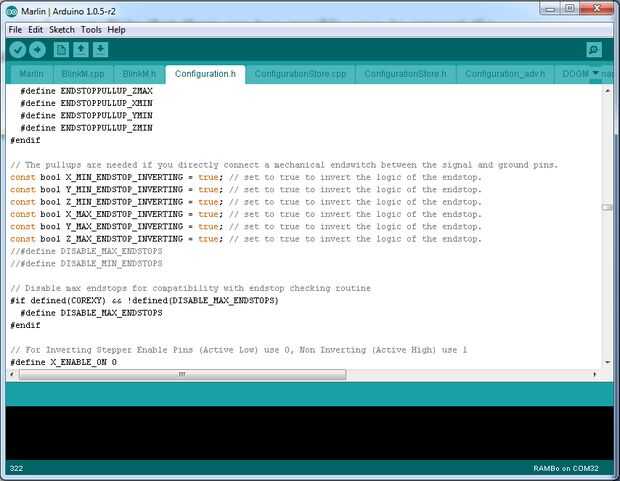The height and width of the screenshot is (481, 620).
Task: Click comment 'For Inverting Stepper Enable Pins'
Action: pos(238,350)
